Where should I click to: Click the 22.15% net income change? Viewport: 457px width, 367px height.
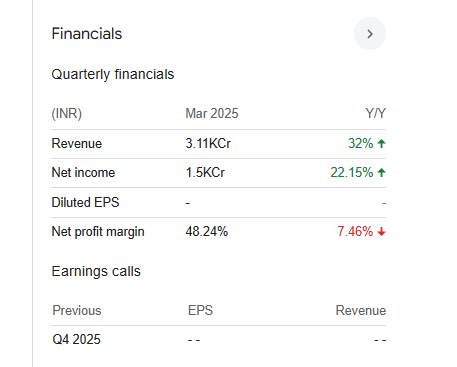point(352,172)
